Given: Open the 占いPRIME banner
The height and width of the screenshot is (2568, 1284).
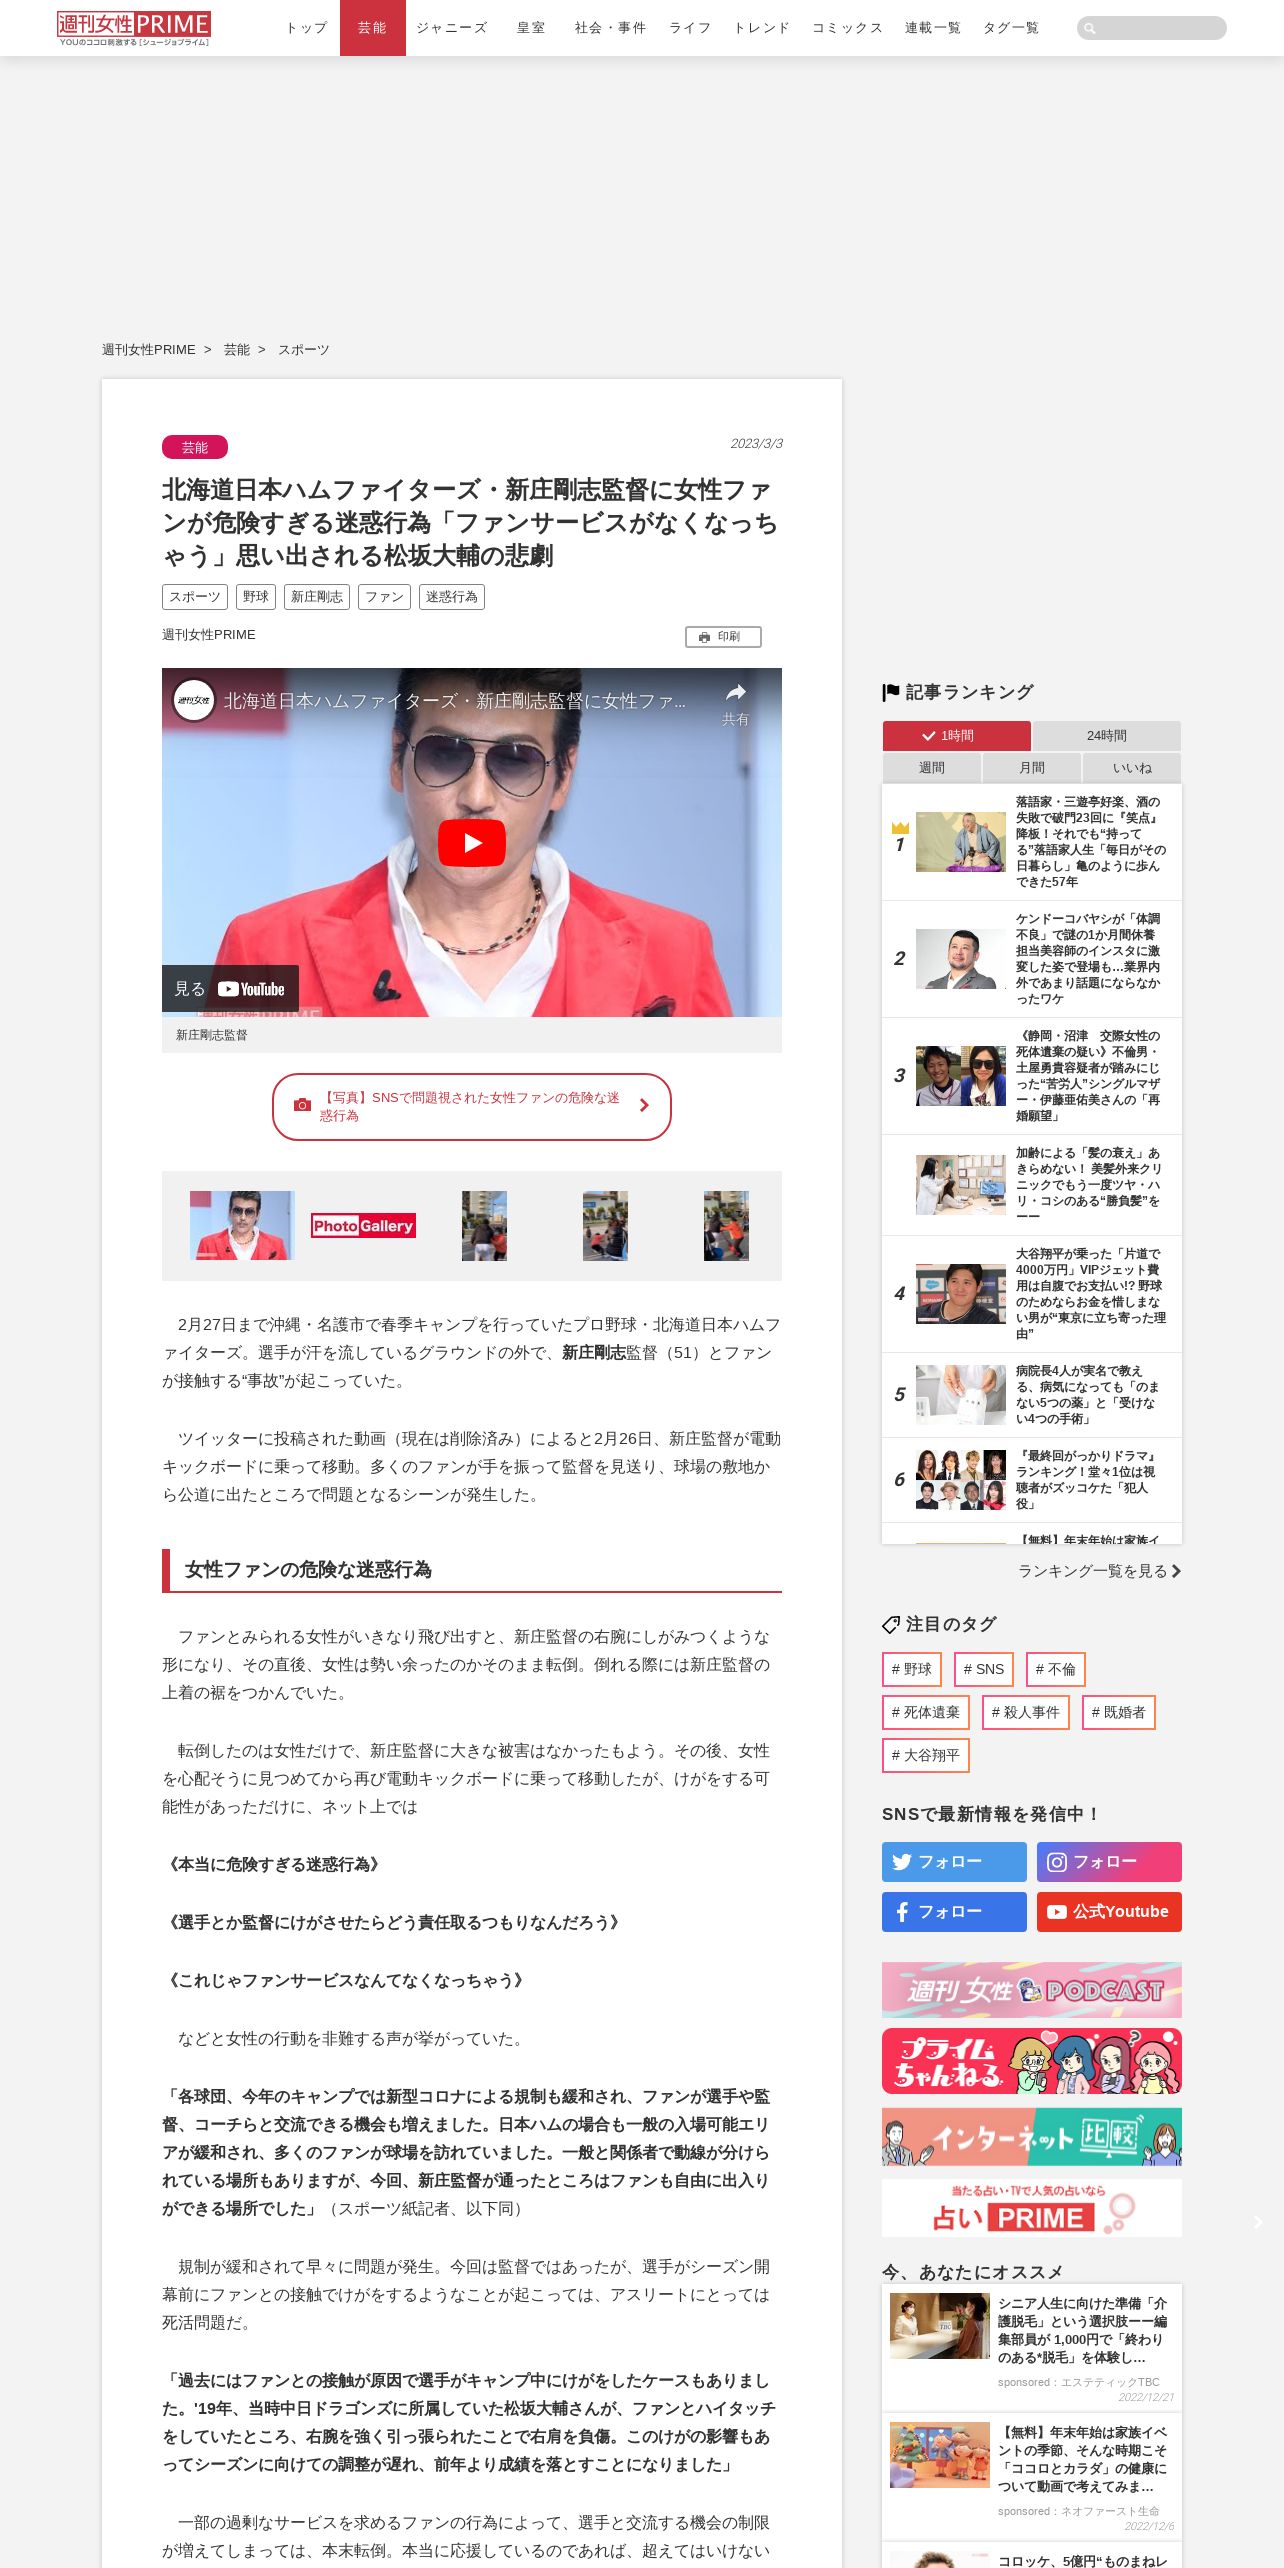Looking at the screenshot, I should (1032, 2207).
